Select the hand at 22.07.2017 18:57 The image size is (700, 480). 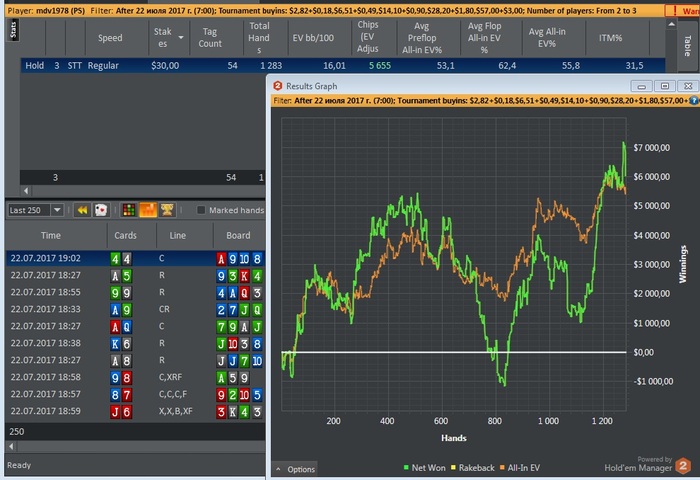pos(135,394)
